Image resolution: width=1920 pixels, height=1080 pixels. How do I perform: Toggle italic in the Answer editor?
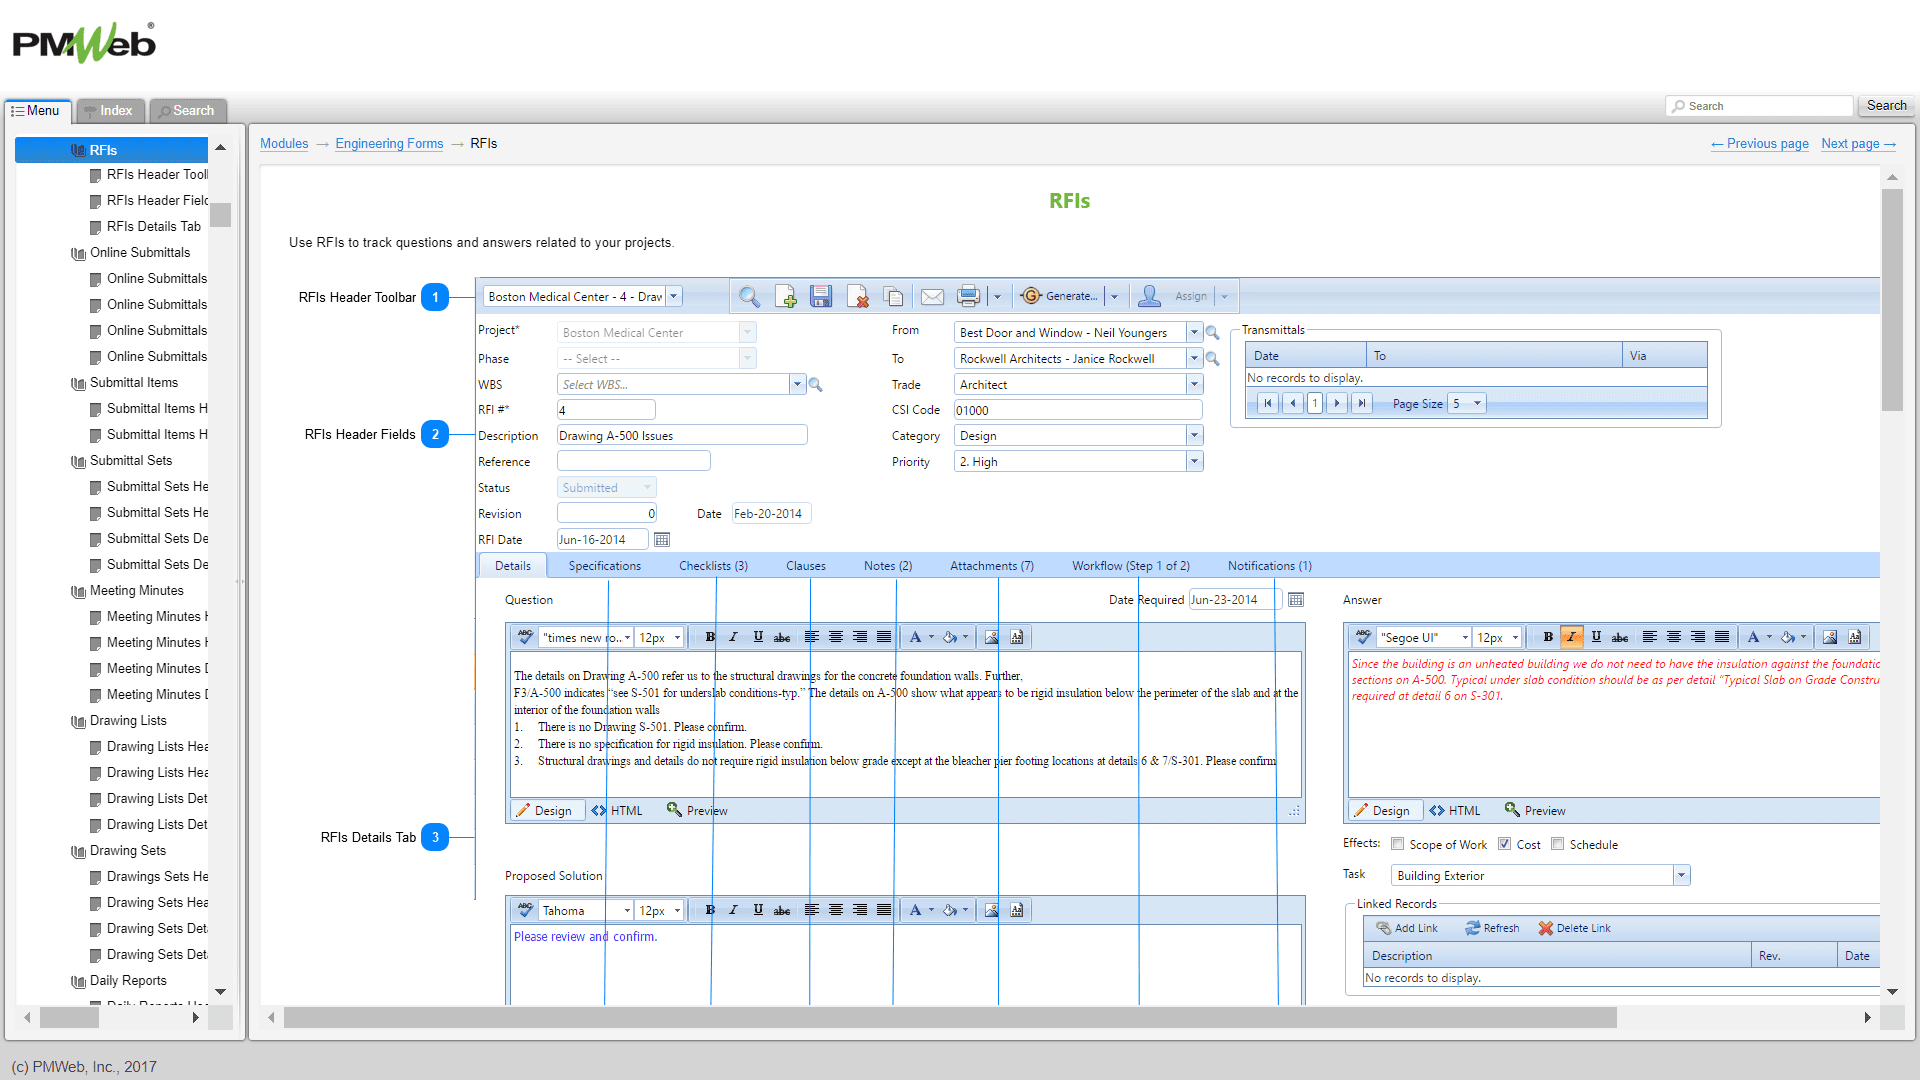pos(1572,637)
